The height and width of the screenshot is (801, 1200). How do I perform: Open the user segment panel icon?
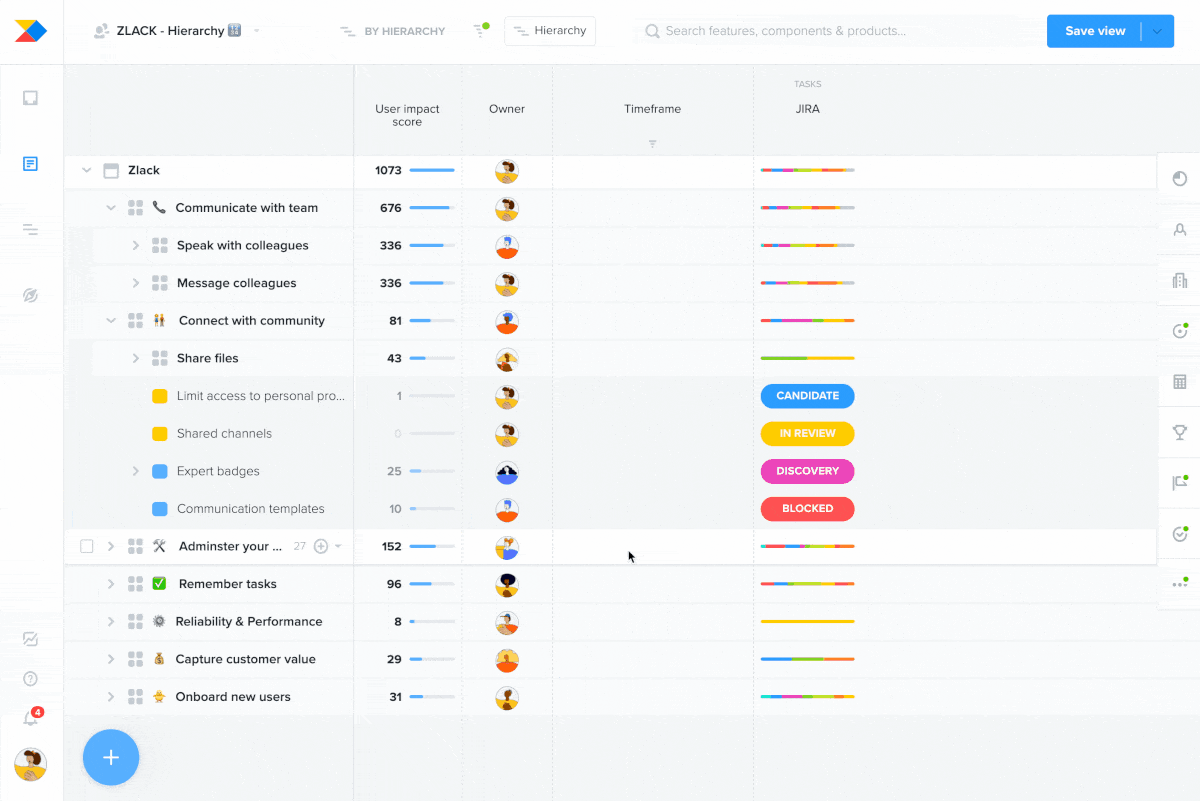(1180, 229)
